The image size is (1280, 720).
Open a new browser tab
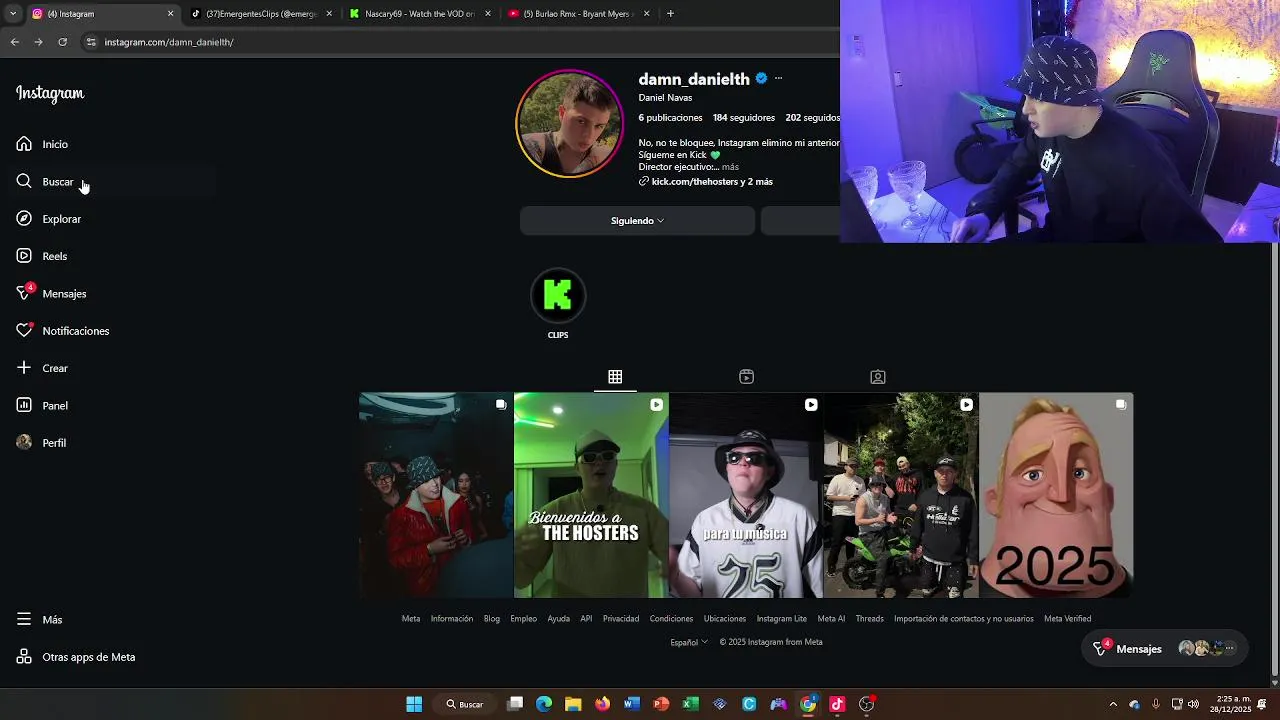(670, 14)
